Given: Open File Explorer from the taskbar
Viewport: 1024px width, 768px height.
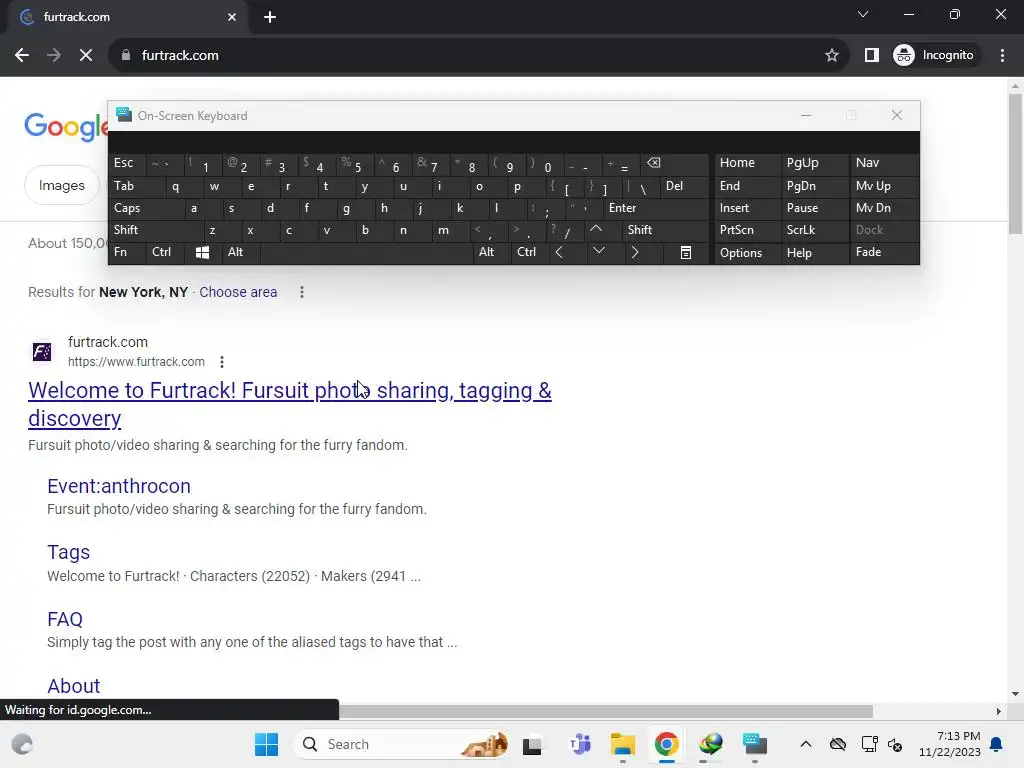Looking at the screenshot, I should click(622, 744).
